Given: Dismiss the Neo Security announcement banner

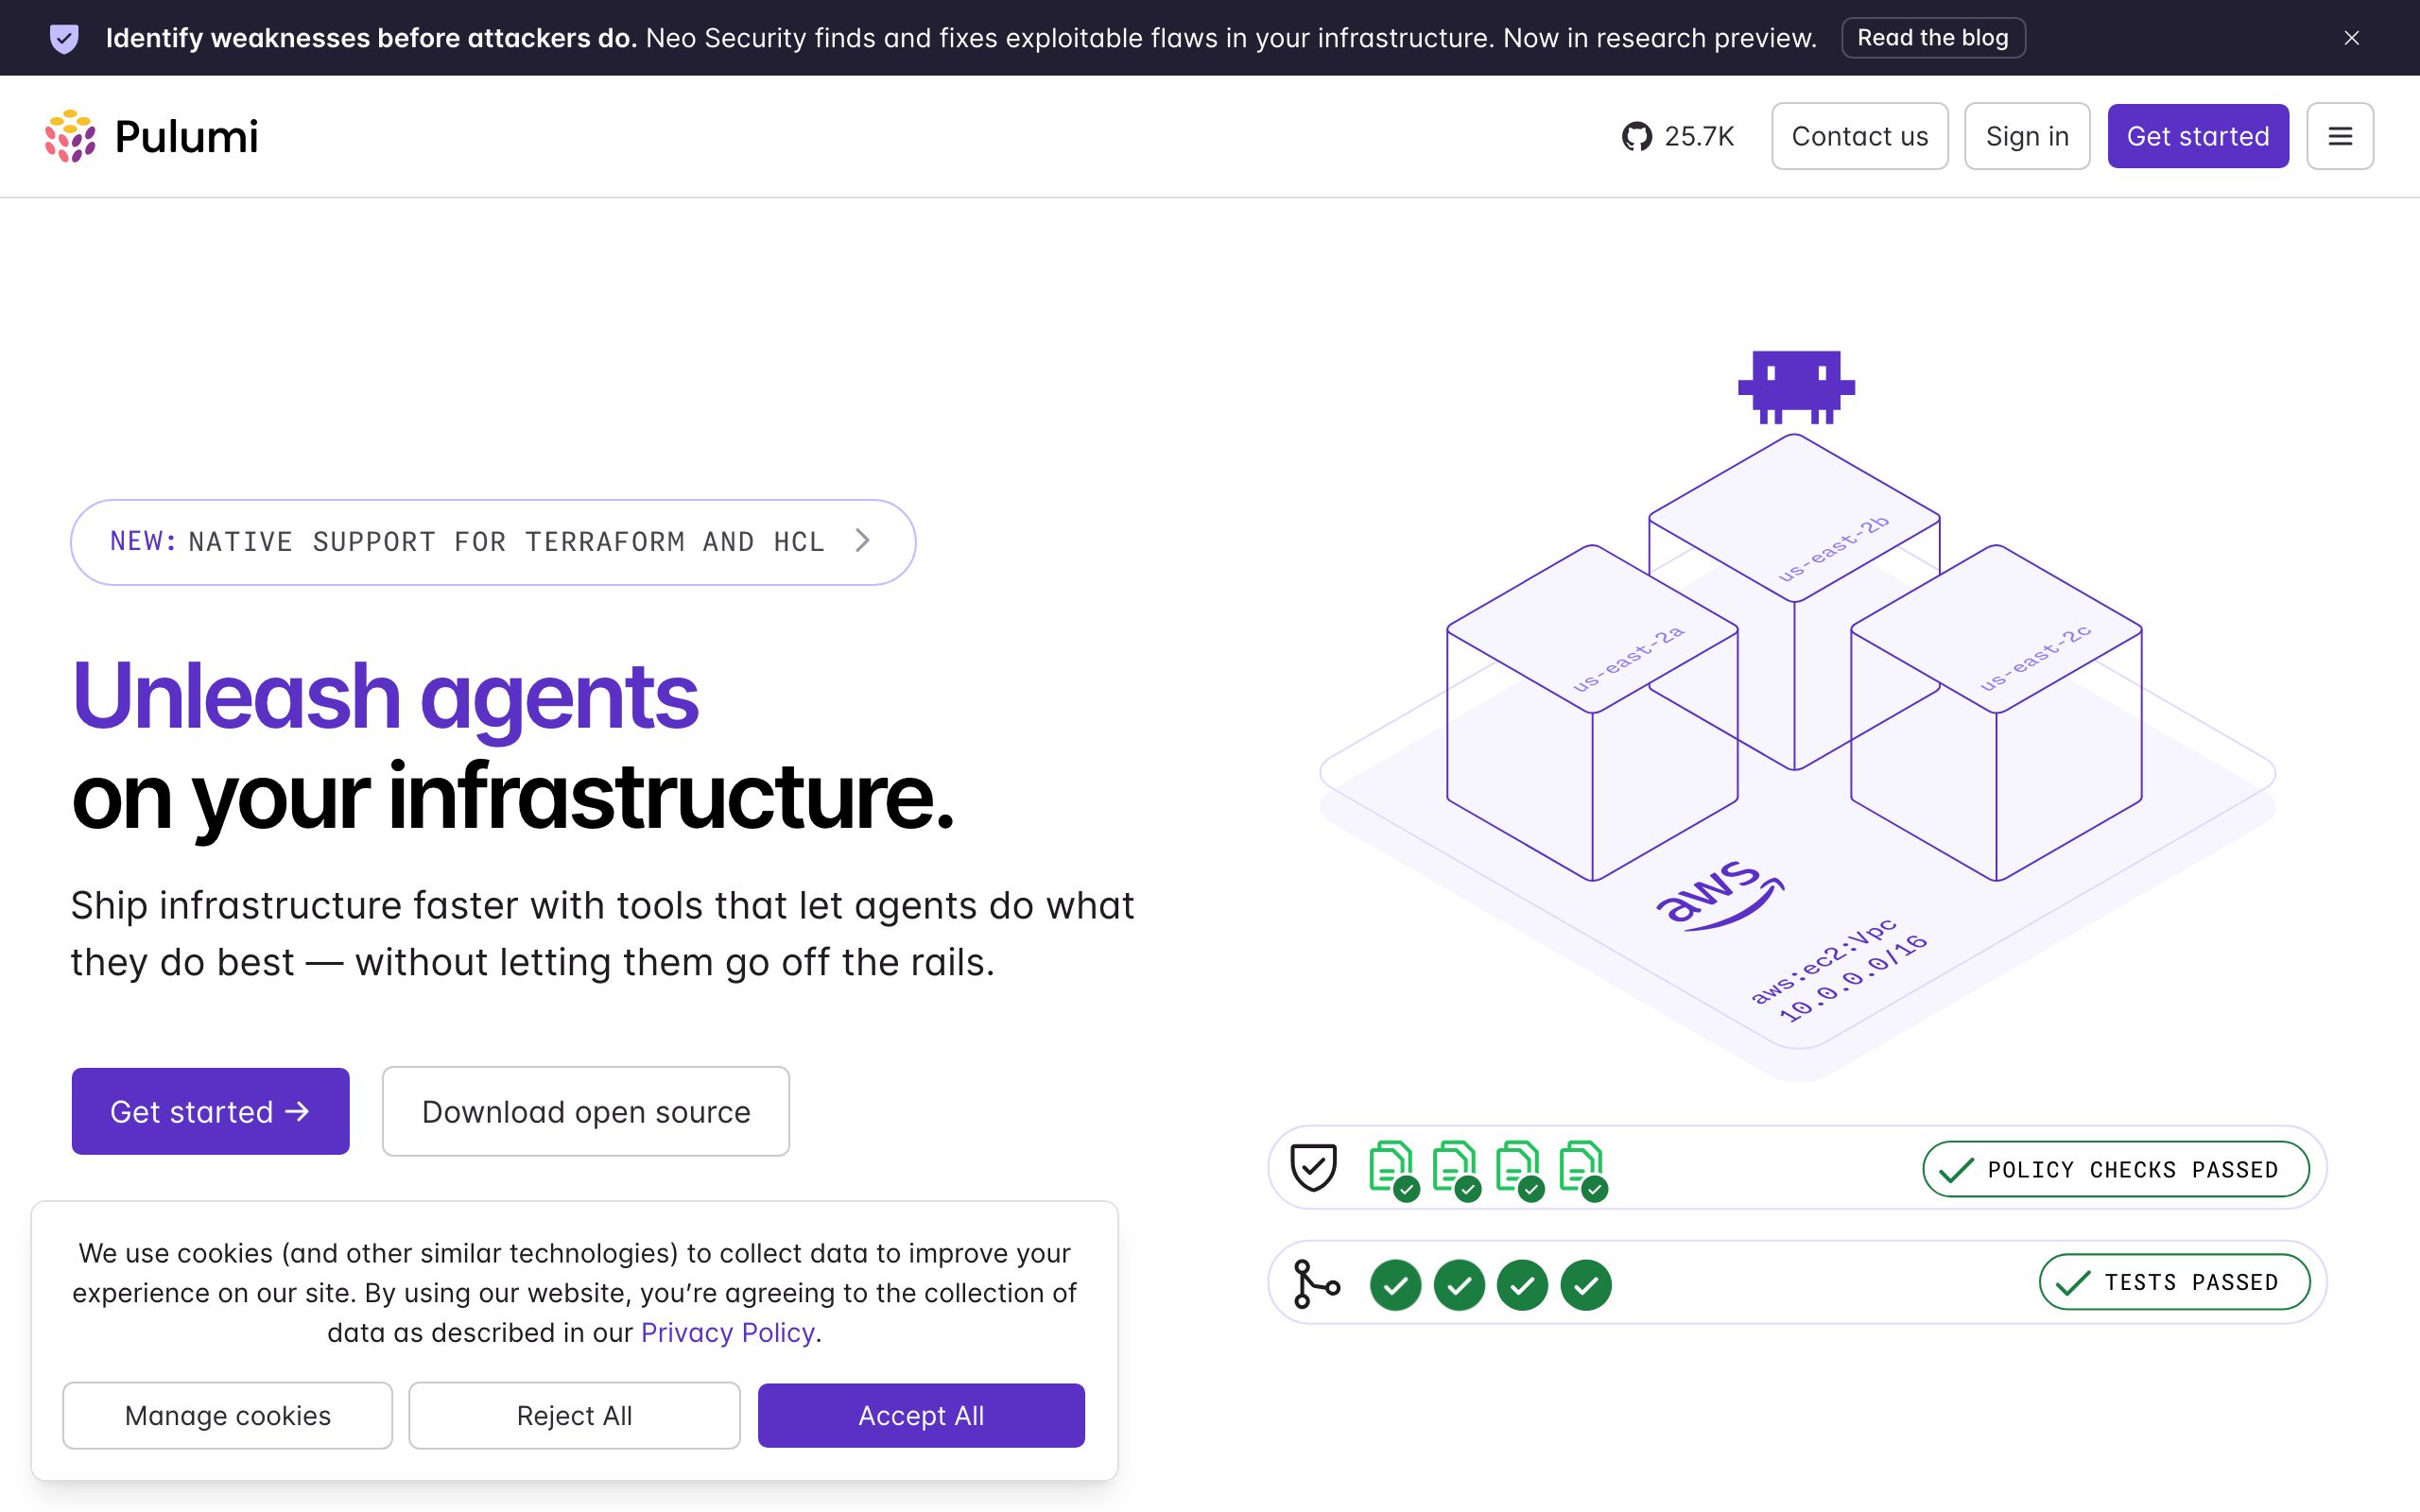Looking at the screenshot, I should point(2351,38).
